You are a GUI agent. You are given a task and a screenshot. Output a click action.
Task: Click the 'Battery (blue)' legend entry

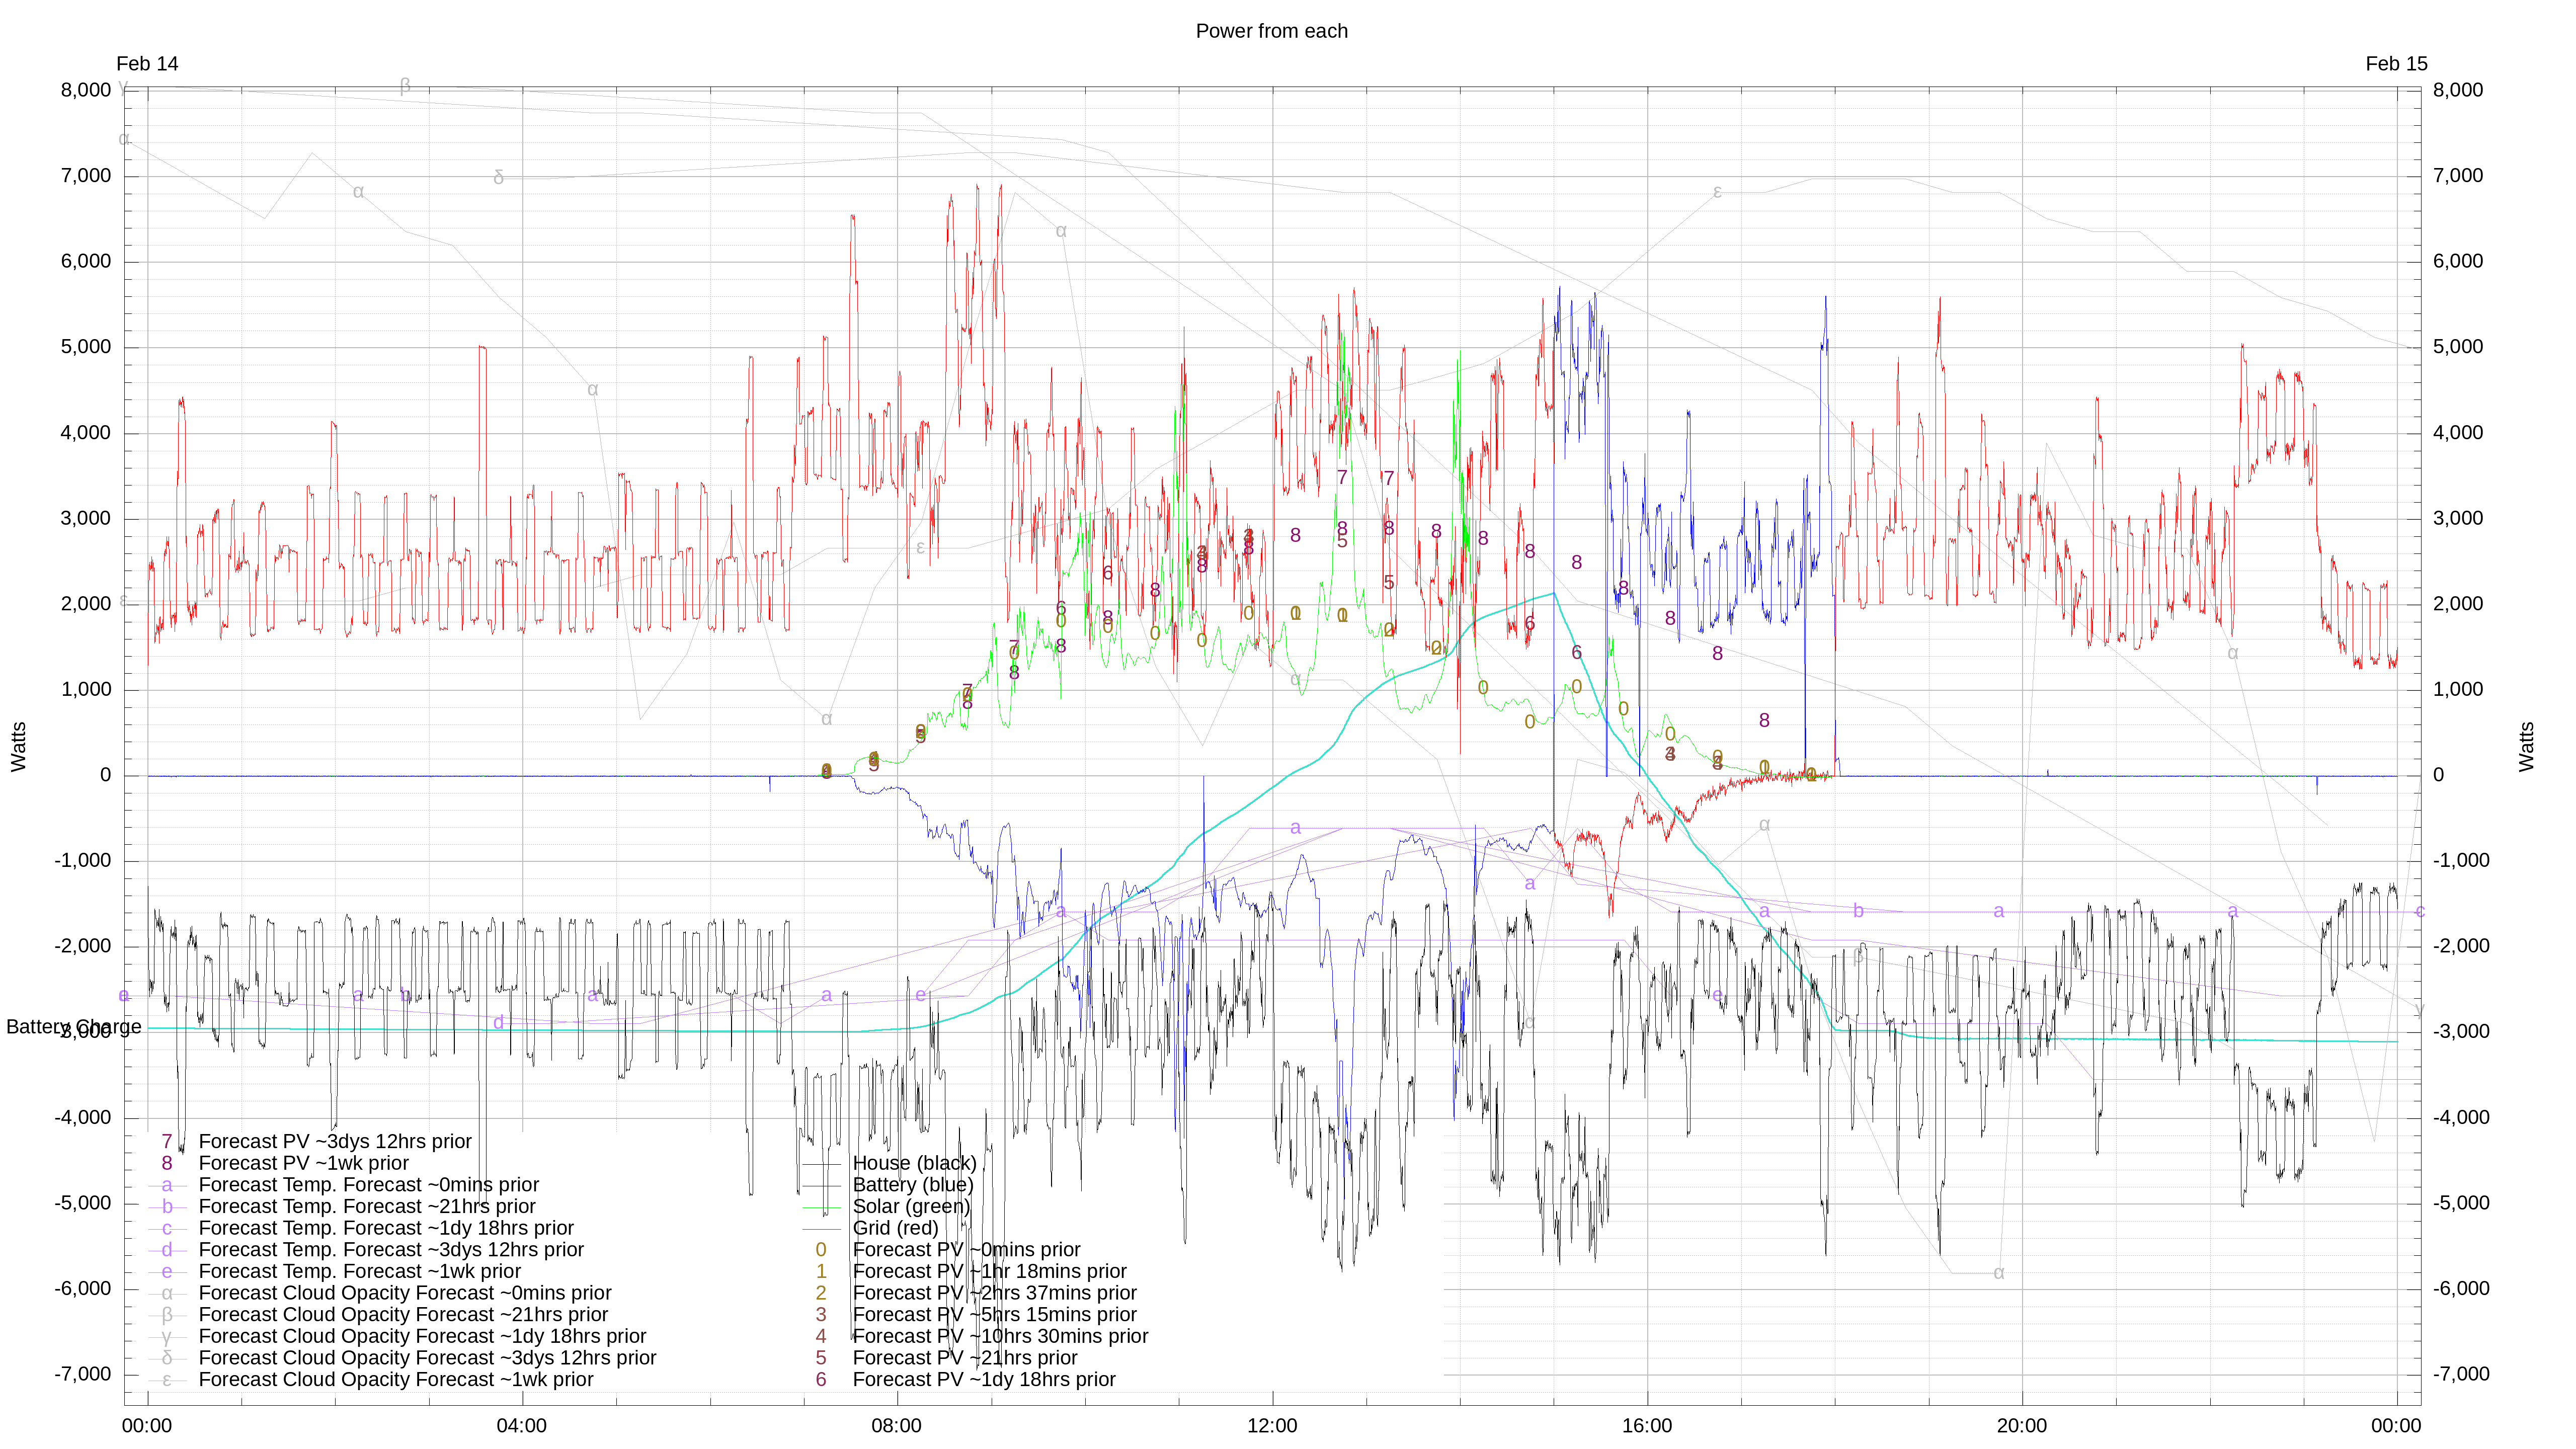tap(912, 1185)
